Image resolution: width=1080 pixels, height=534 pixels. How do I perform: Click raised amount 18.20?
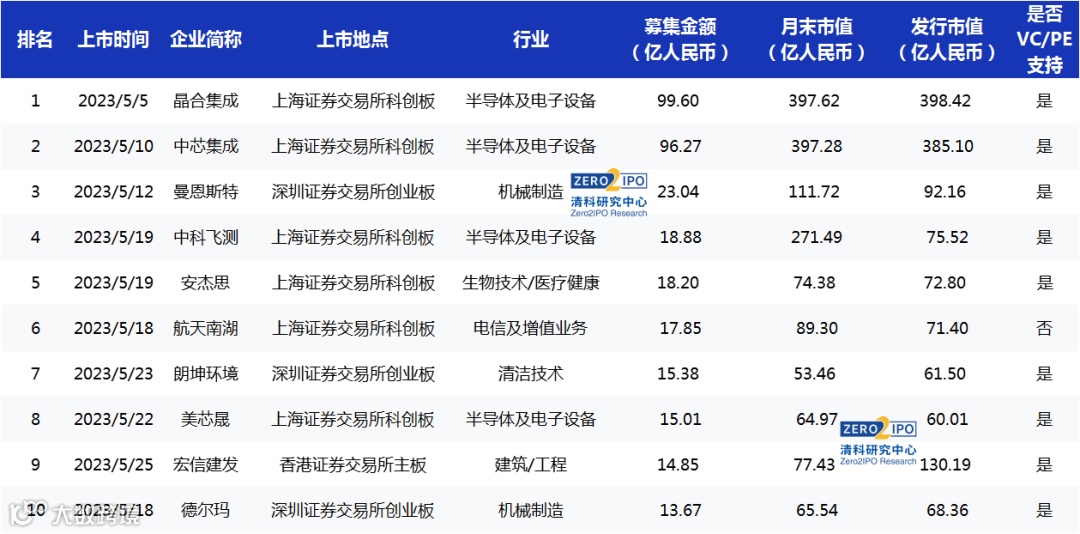coord(678,283)
